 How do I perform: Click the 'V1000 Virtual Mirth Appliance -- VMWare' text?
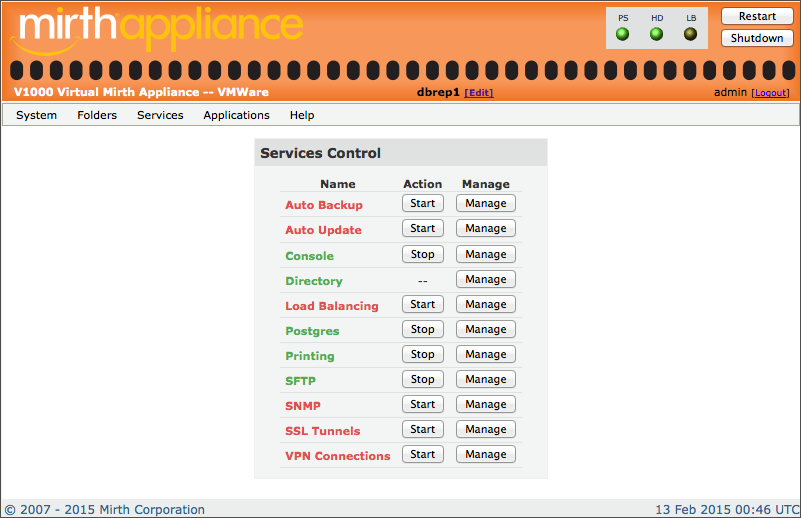141,92
